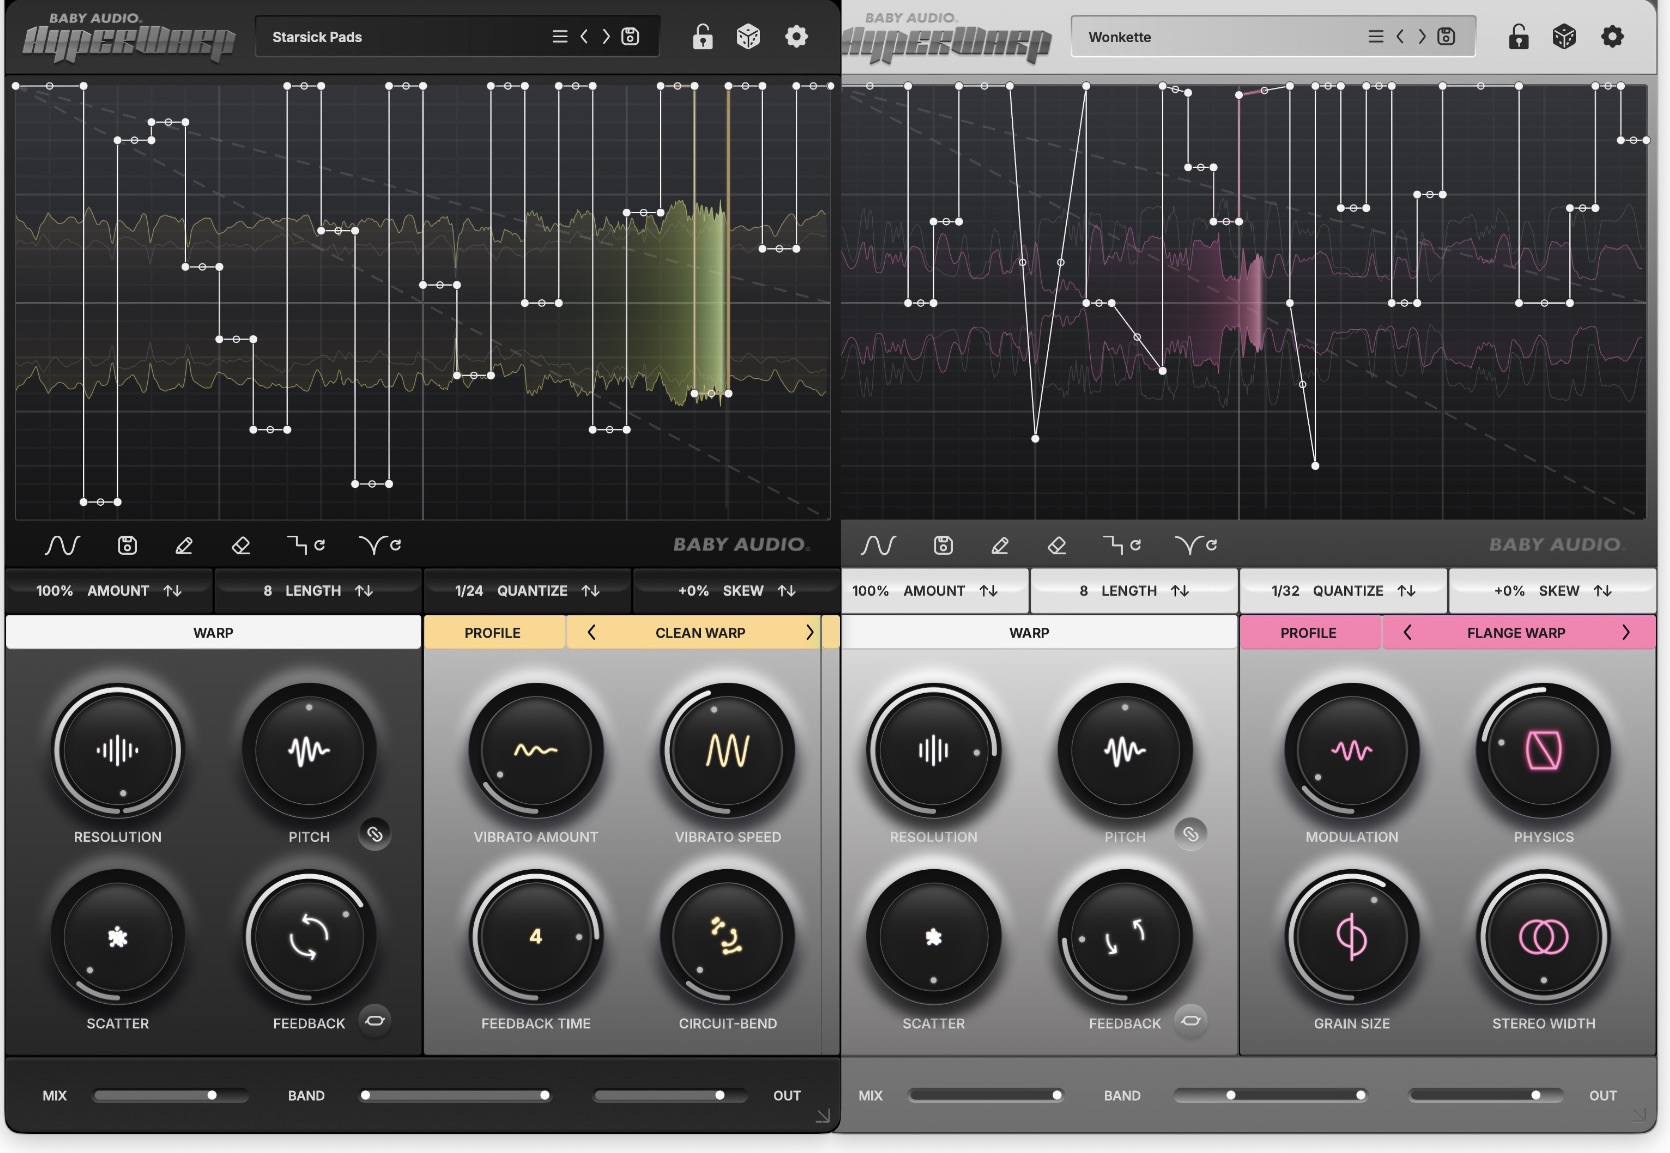Click smooth-curve reset tool in dark window
Image resolution: width=1670 pixels, height=1153 pixels.
pos(380,545)
